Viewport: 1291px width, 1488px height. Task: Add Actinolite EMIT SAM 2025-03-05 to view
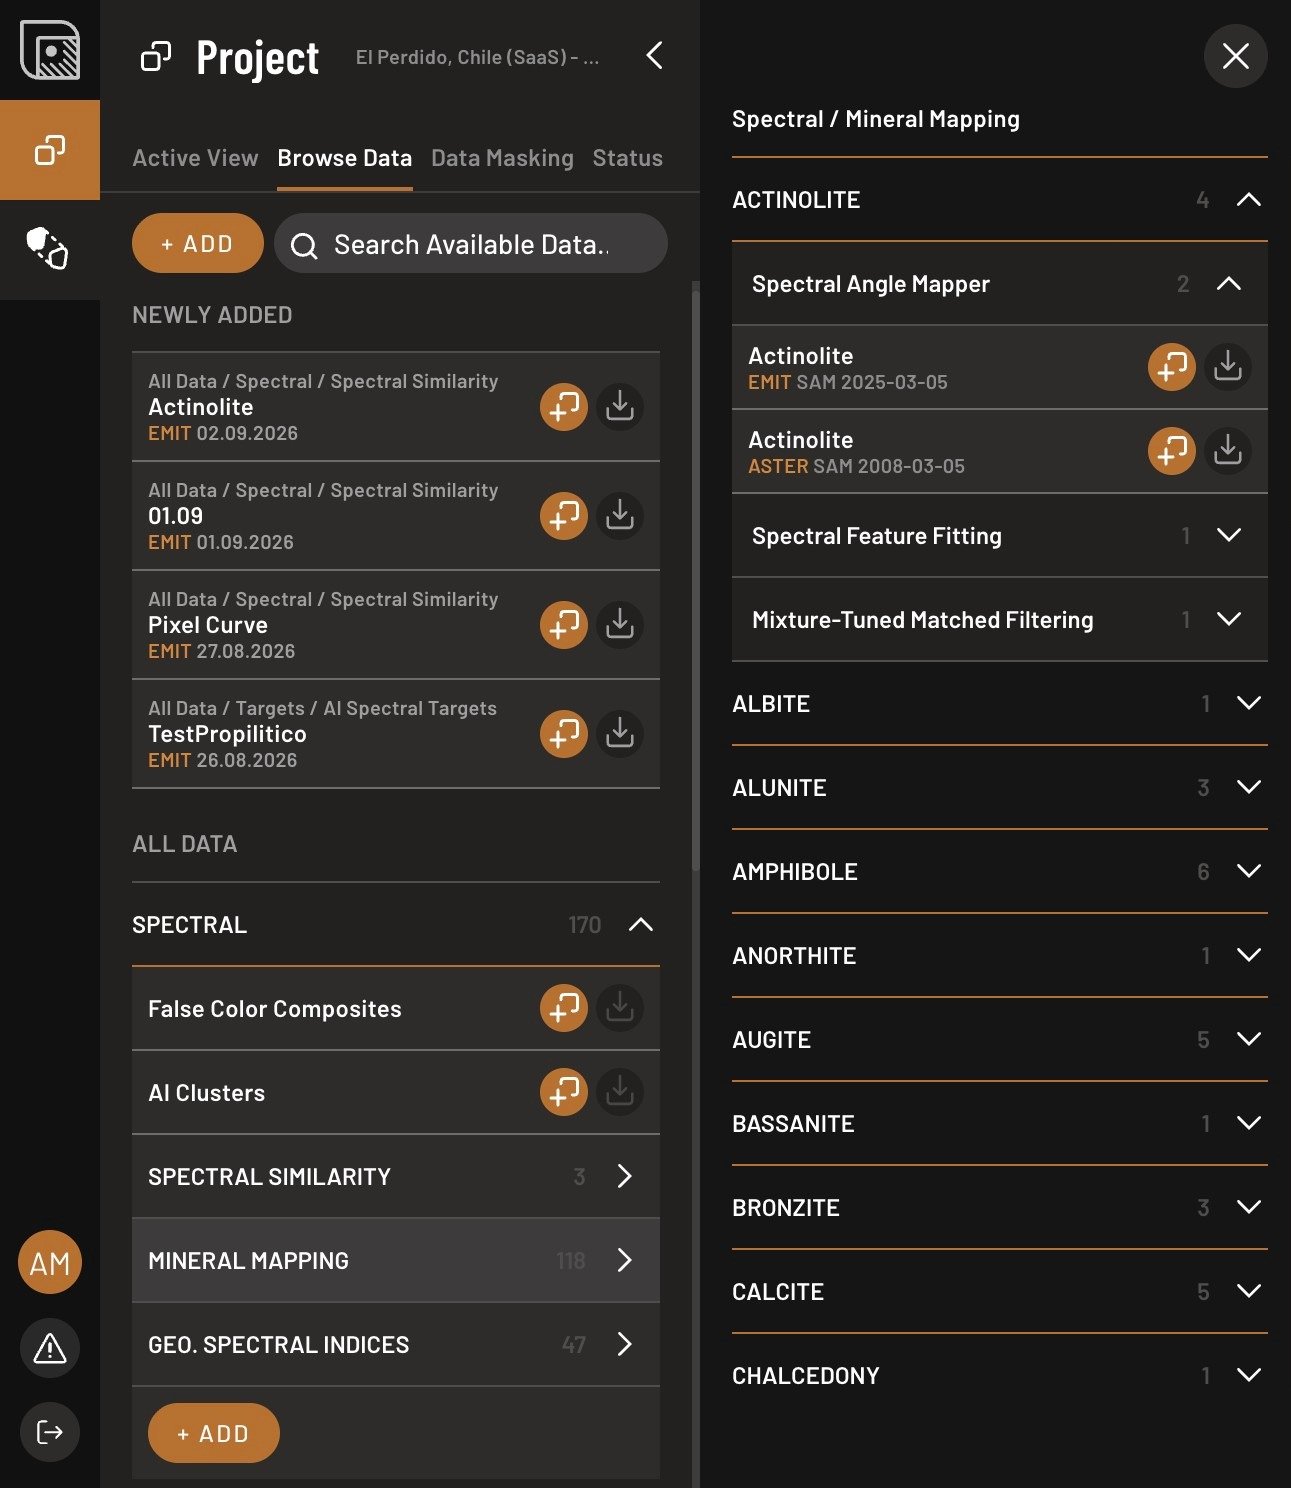[x=1172, y=367]
